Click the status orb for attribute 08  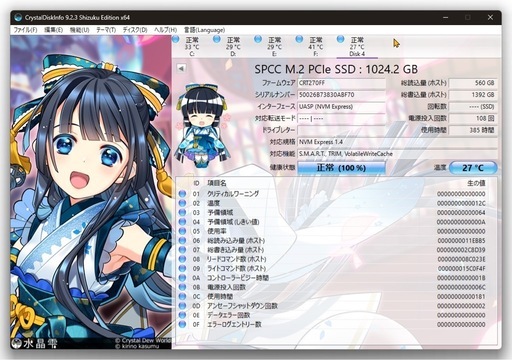pyautogui.click(x=182, y=259)
